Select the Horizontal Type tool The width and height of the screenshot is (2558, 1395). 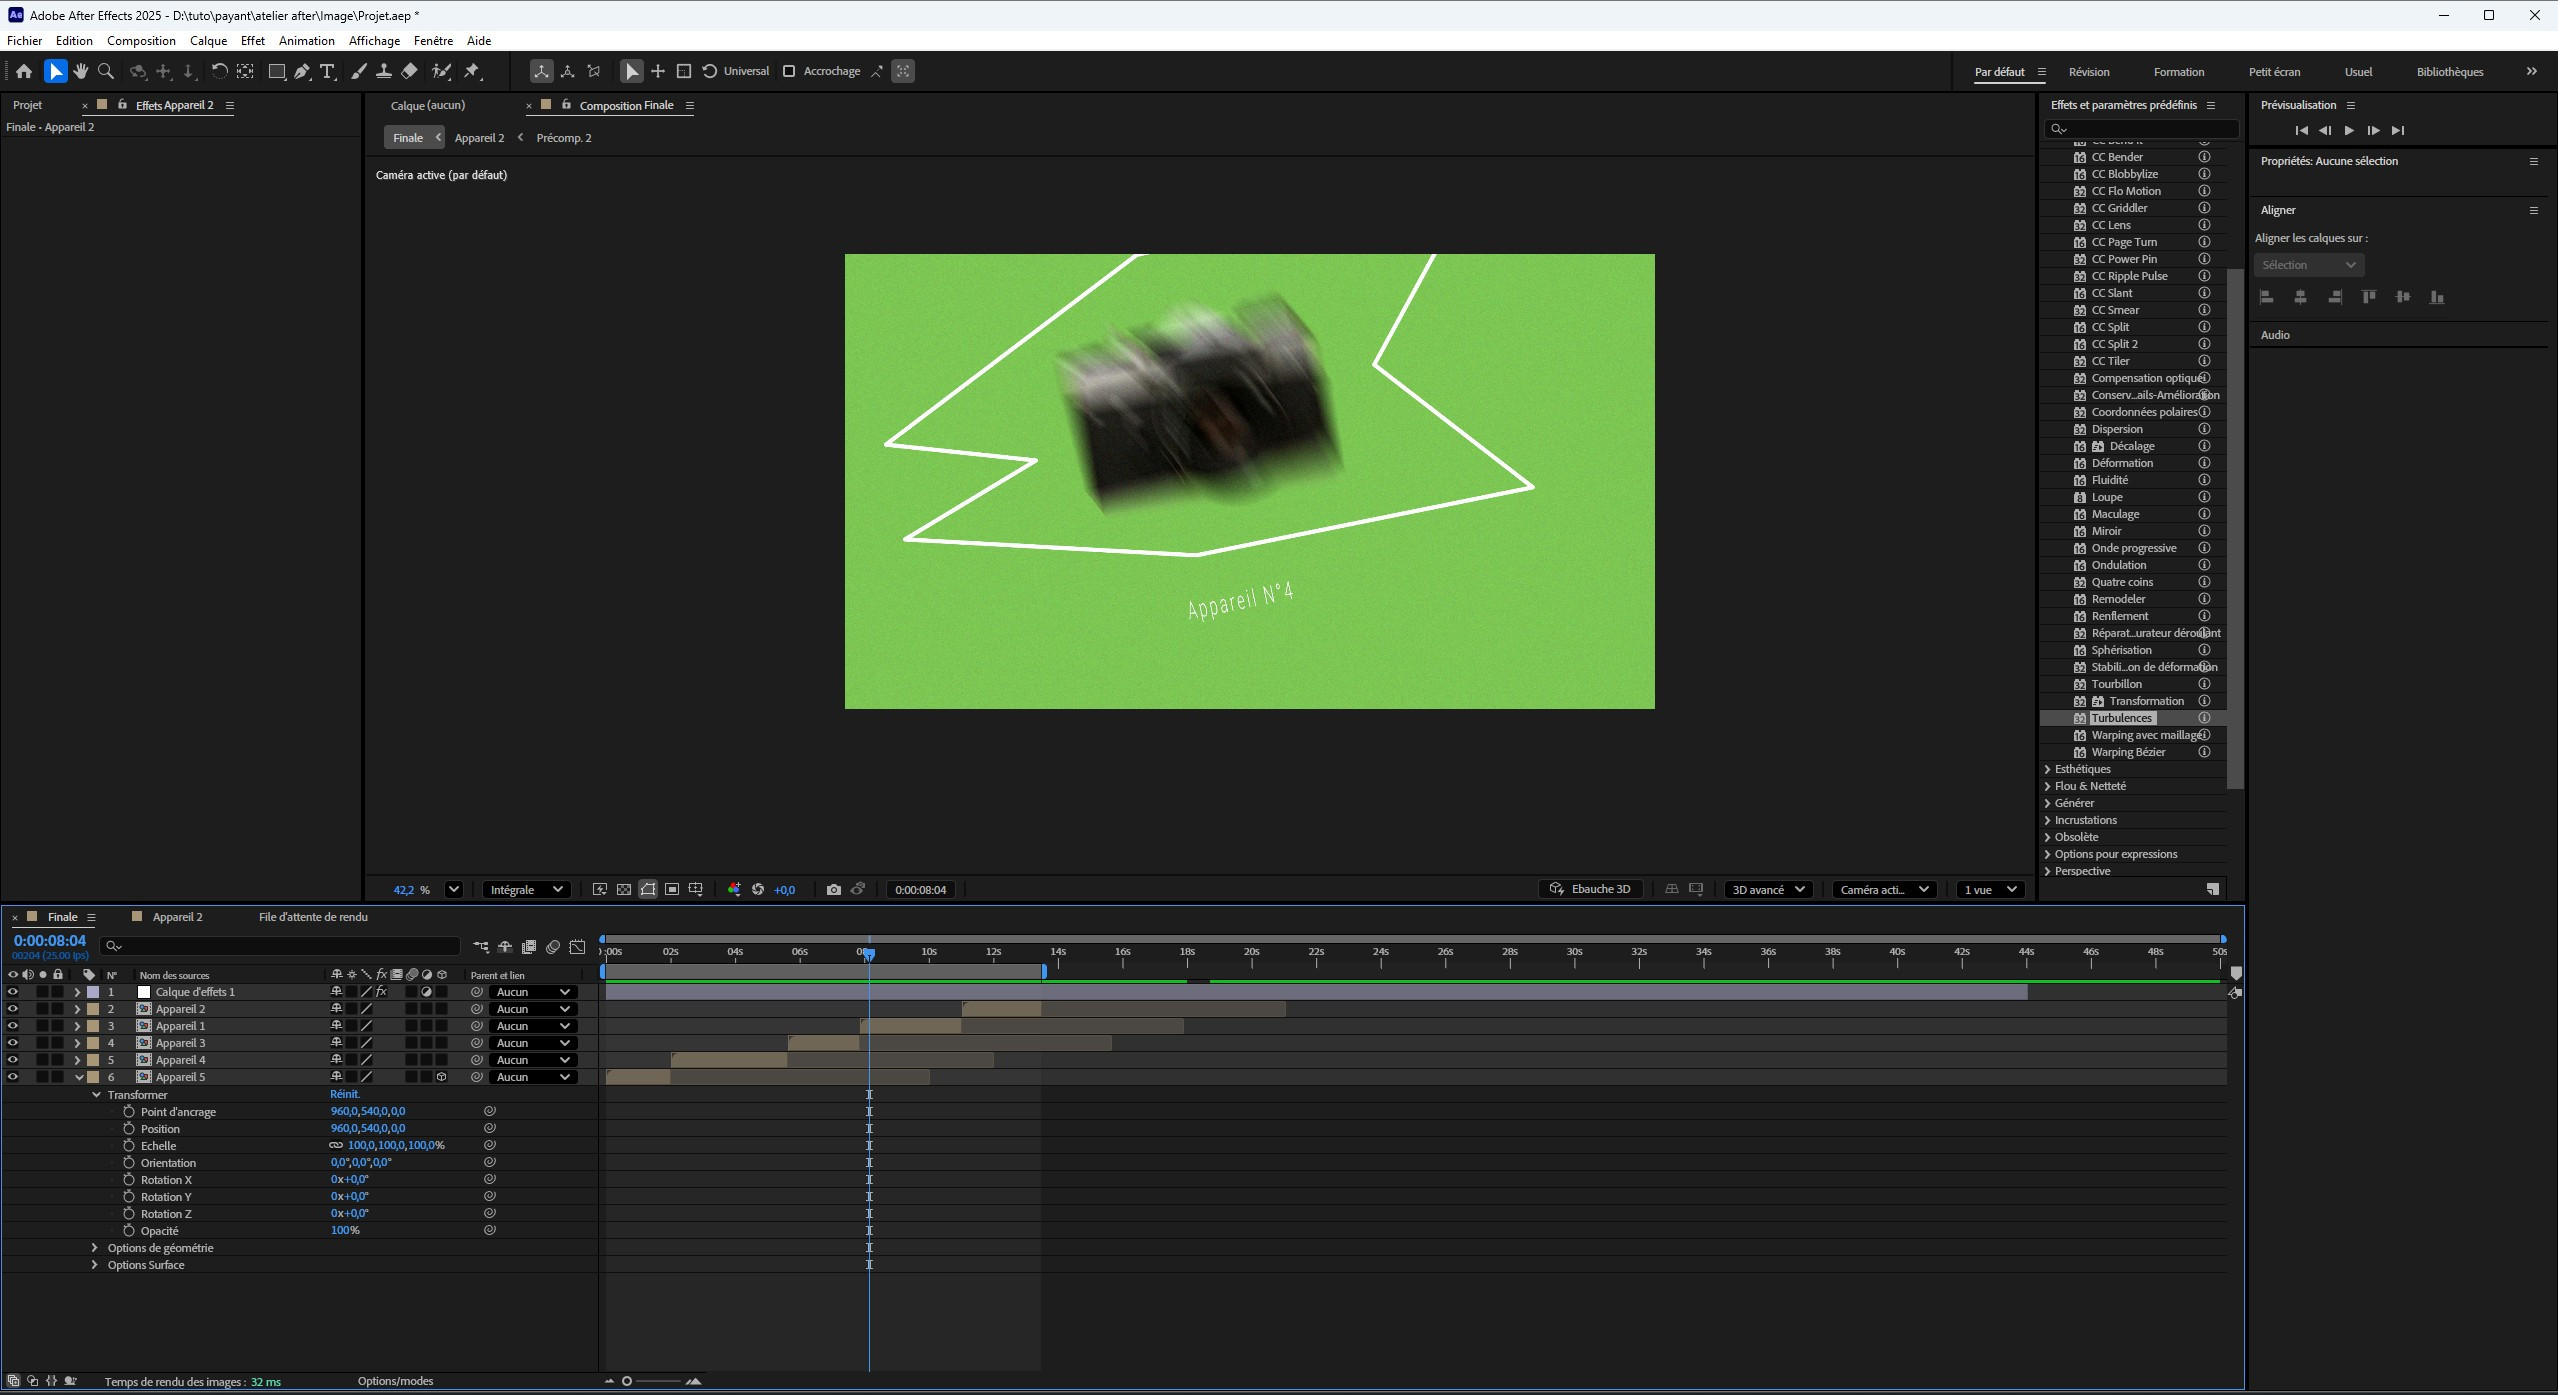[327, 71]
